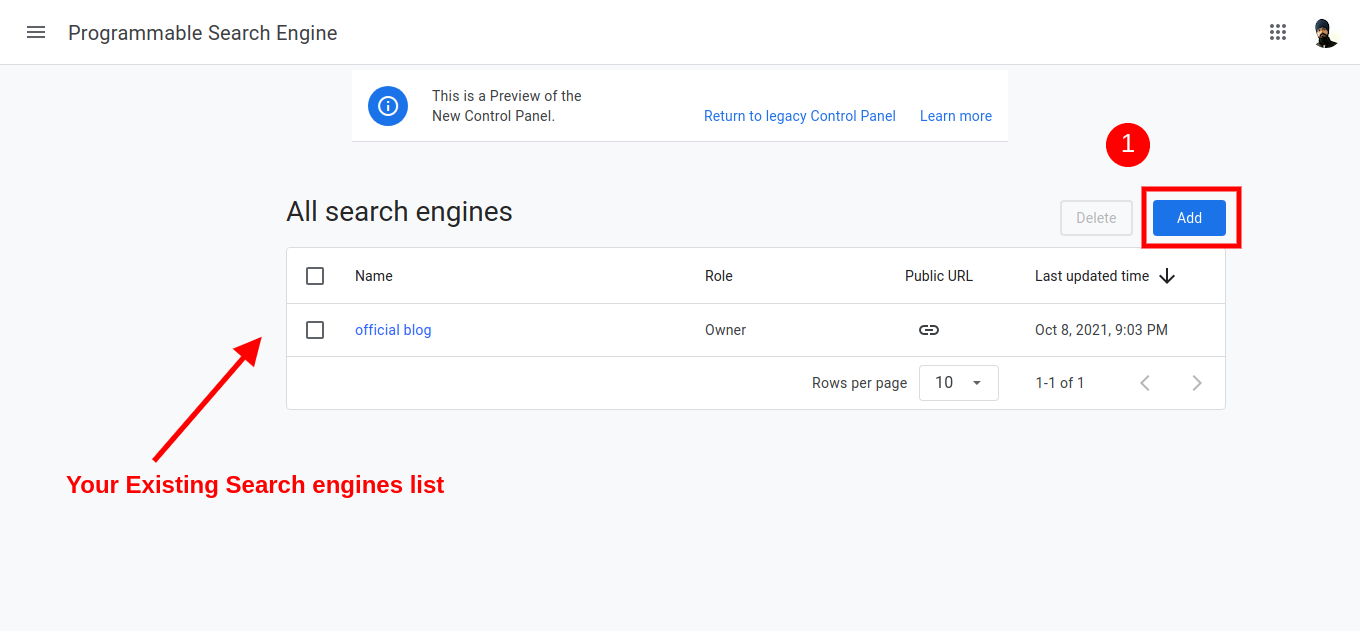This screenshot has height=631, width=1360.
Task: Click the Role column header
Action: coord(718,276)
